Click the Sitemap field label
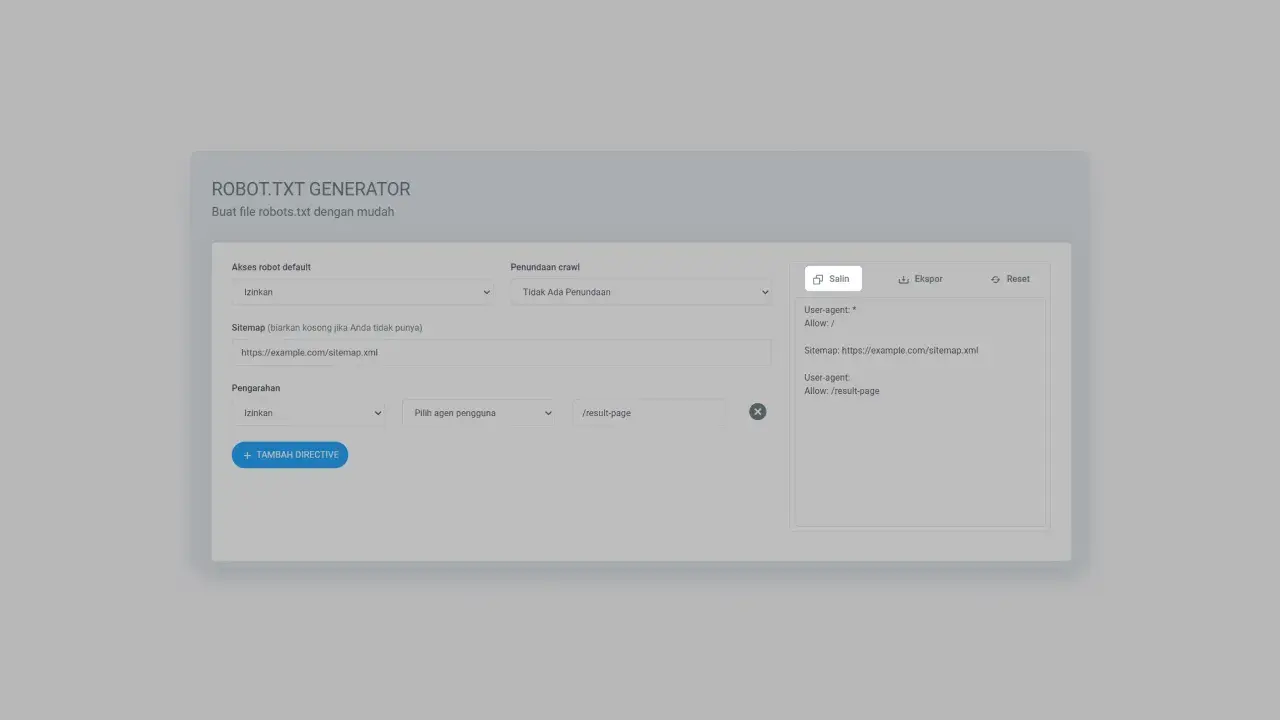The width and height of the screenshot is (1280, 720). coord(248,328)
